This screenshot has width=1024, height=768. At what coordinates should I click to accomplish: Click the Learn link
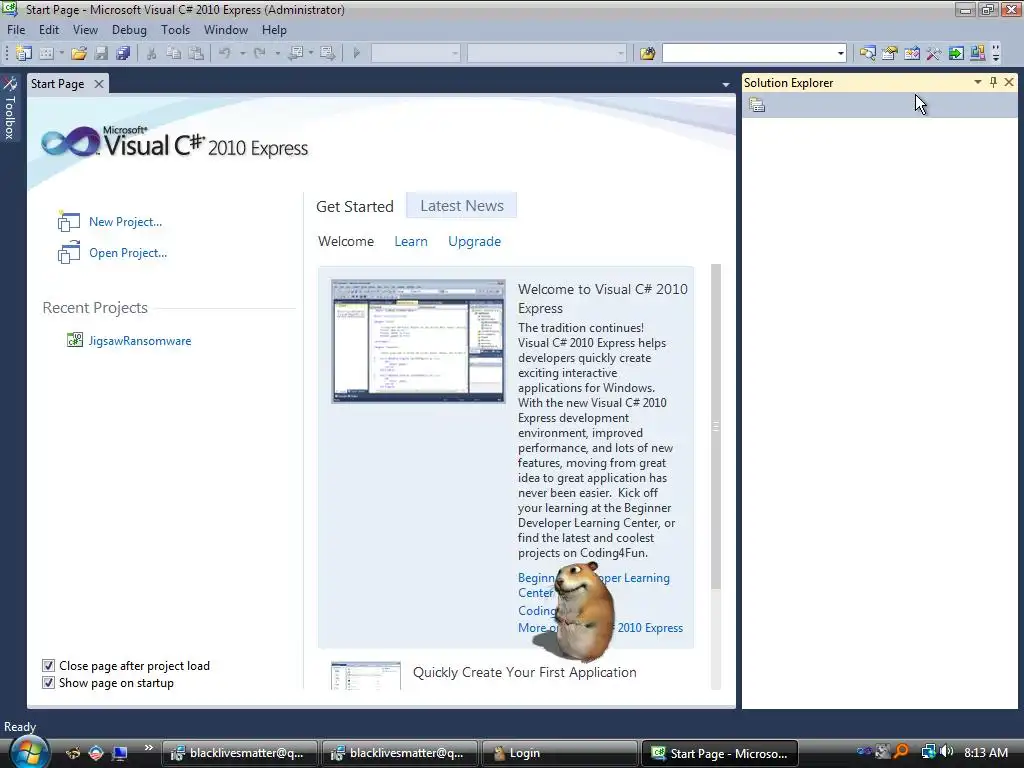[411, 242]
